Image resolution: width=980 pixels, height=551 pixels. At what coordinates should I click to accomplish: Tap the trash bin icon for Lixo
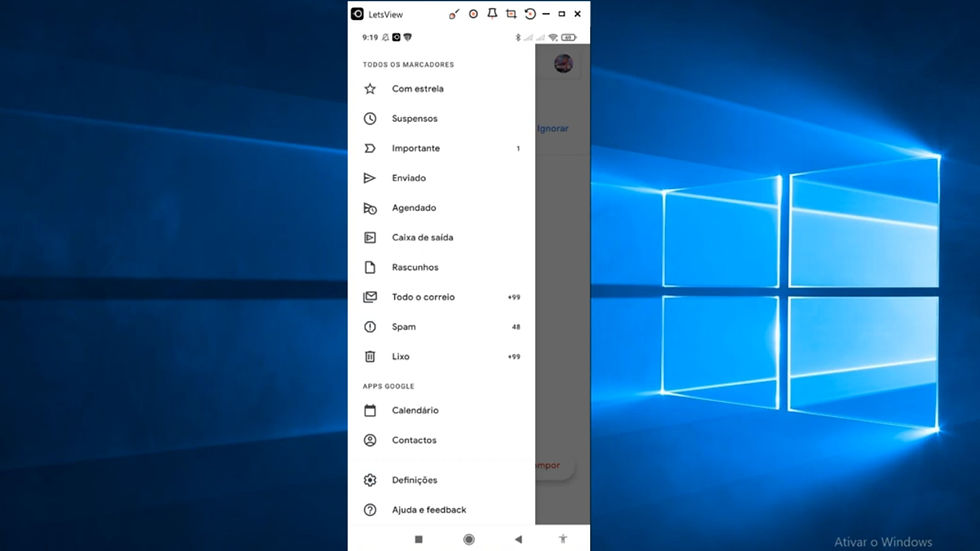(370, 357)
